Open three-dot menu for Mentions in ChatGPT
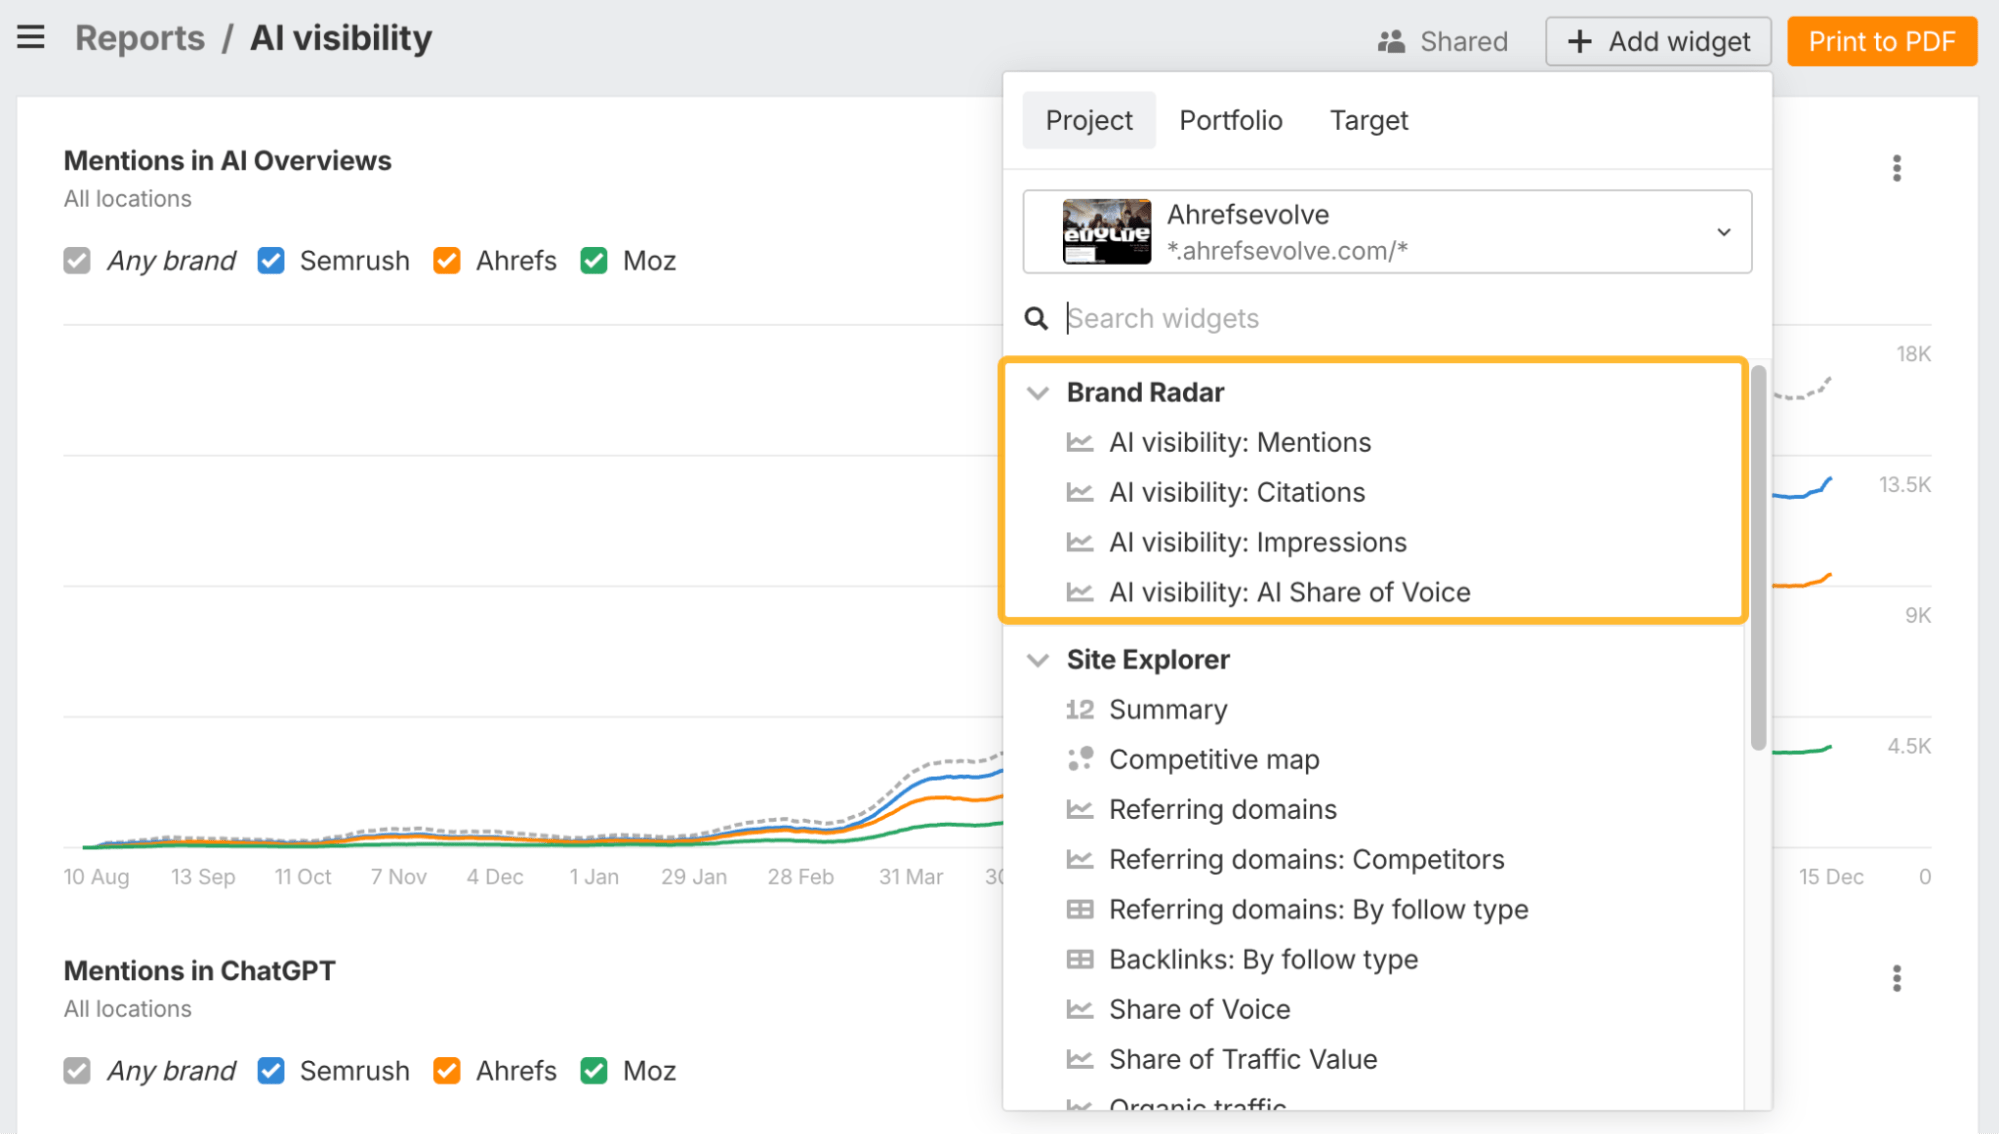 1896,978
